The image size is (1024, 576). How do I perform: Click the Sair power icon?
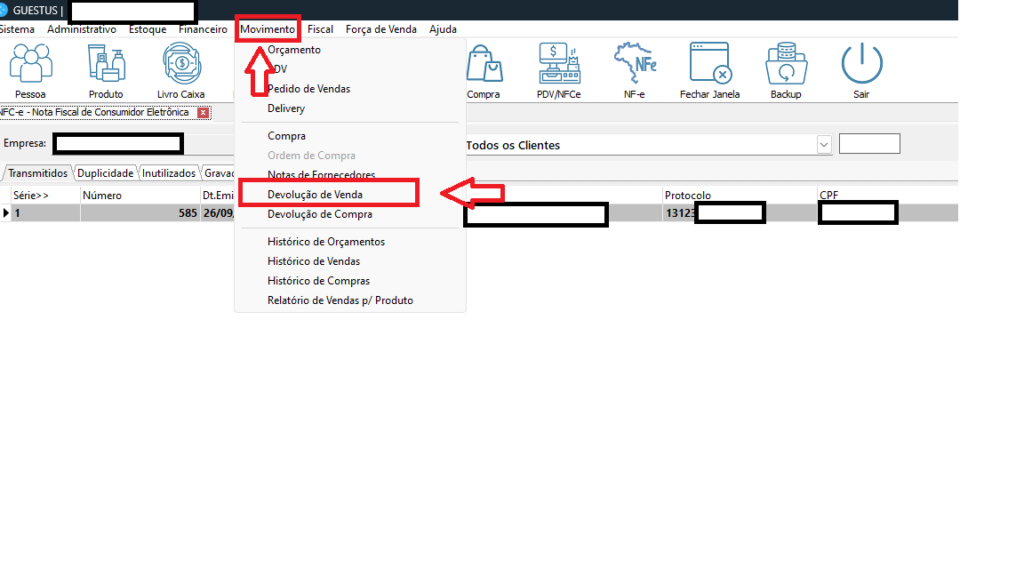(x=861, y=66)
